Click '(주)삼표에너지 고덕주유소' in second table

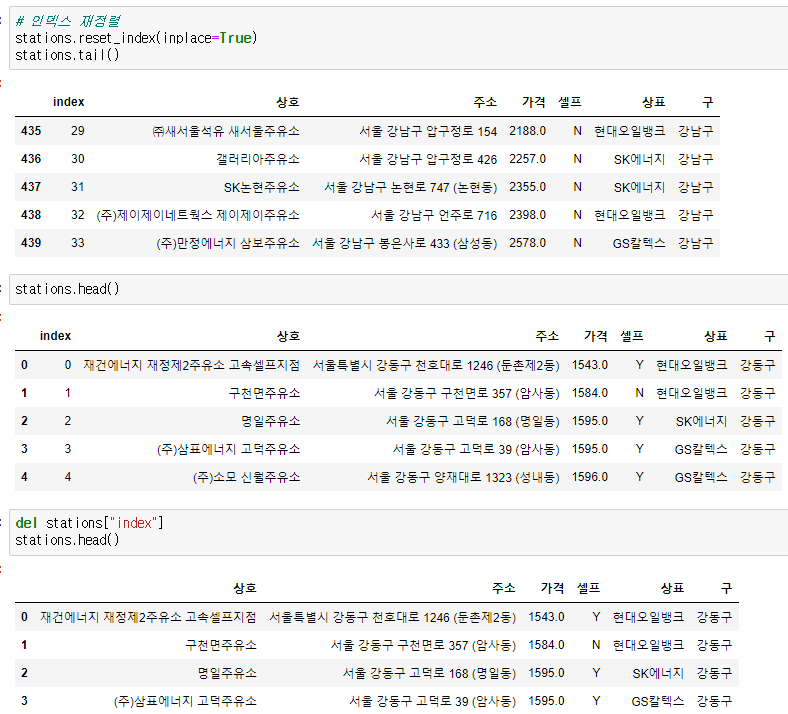(x=229, y=449)
